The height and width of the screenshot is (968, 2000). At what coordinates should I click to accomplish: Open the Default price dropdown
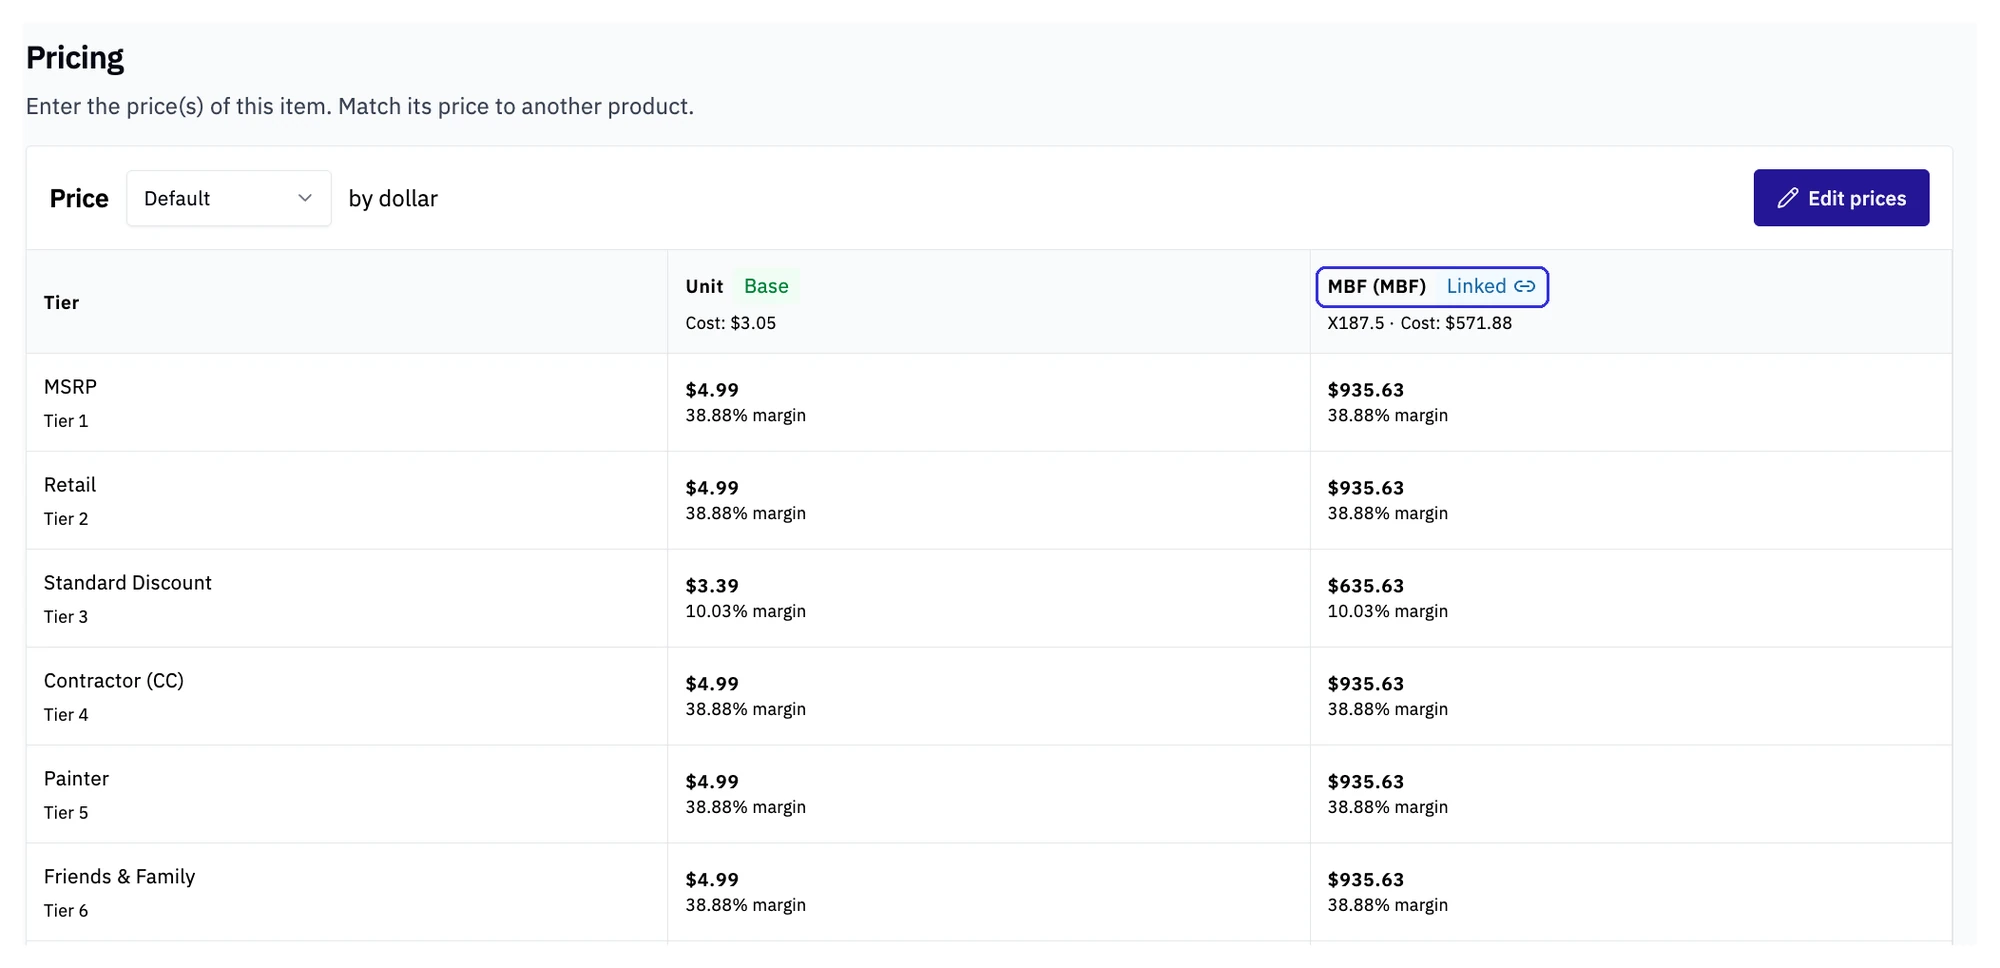pyautogui.click(x=228, y=198)
